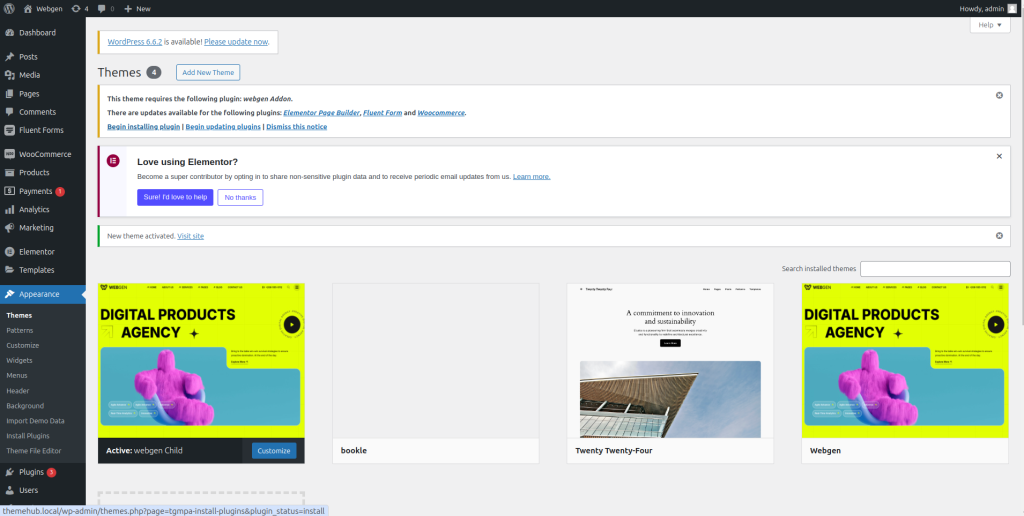
Task: Open the Fluent Form plugin link
Action: pyautogui.click(x=382, y=112)
